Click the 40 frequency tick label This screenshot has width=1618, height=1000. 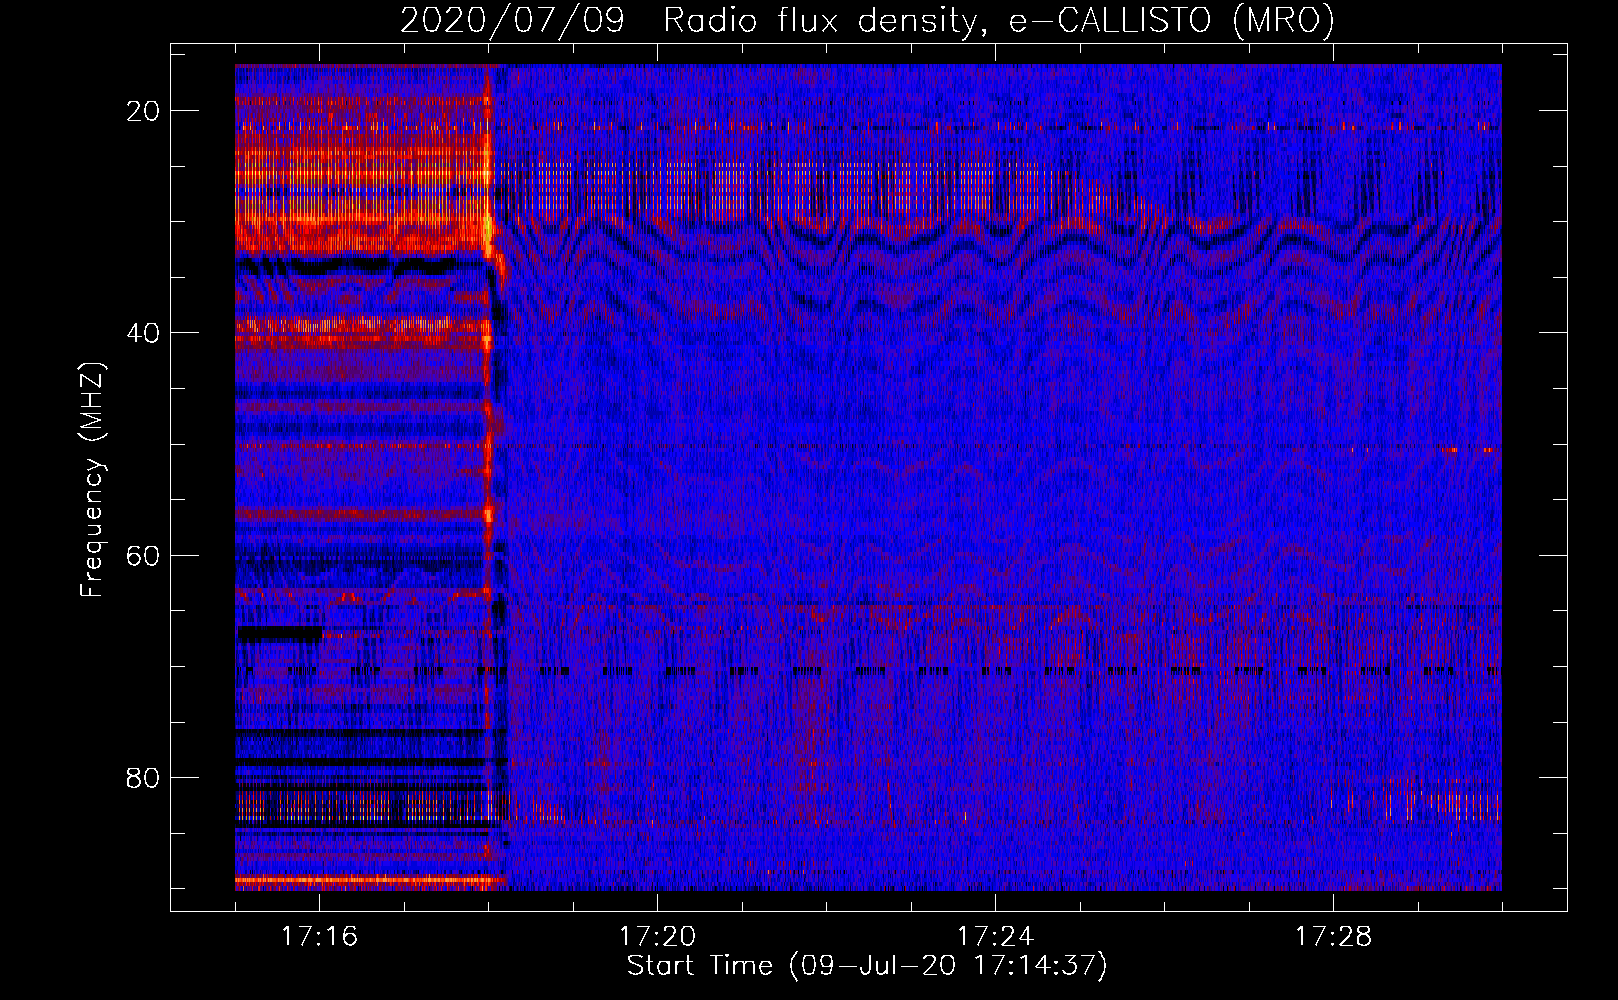pos(143,333)
